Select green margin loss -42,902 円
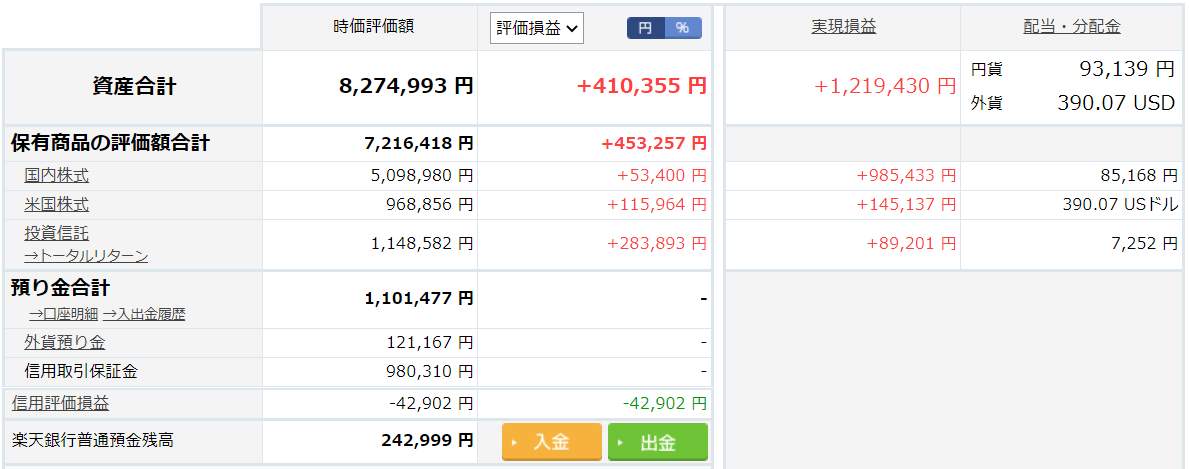The height and width of the screenshot is (469, 1189). pos(665,404)
